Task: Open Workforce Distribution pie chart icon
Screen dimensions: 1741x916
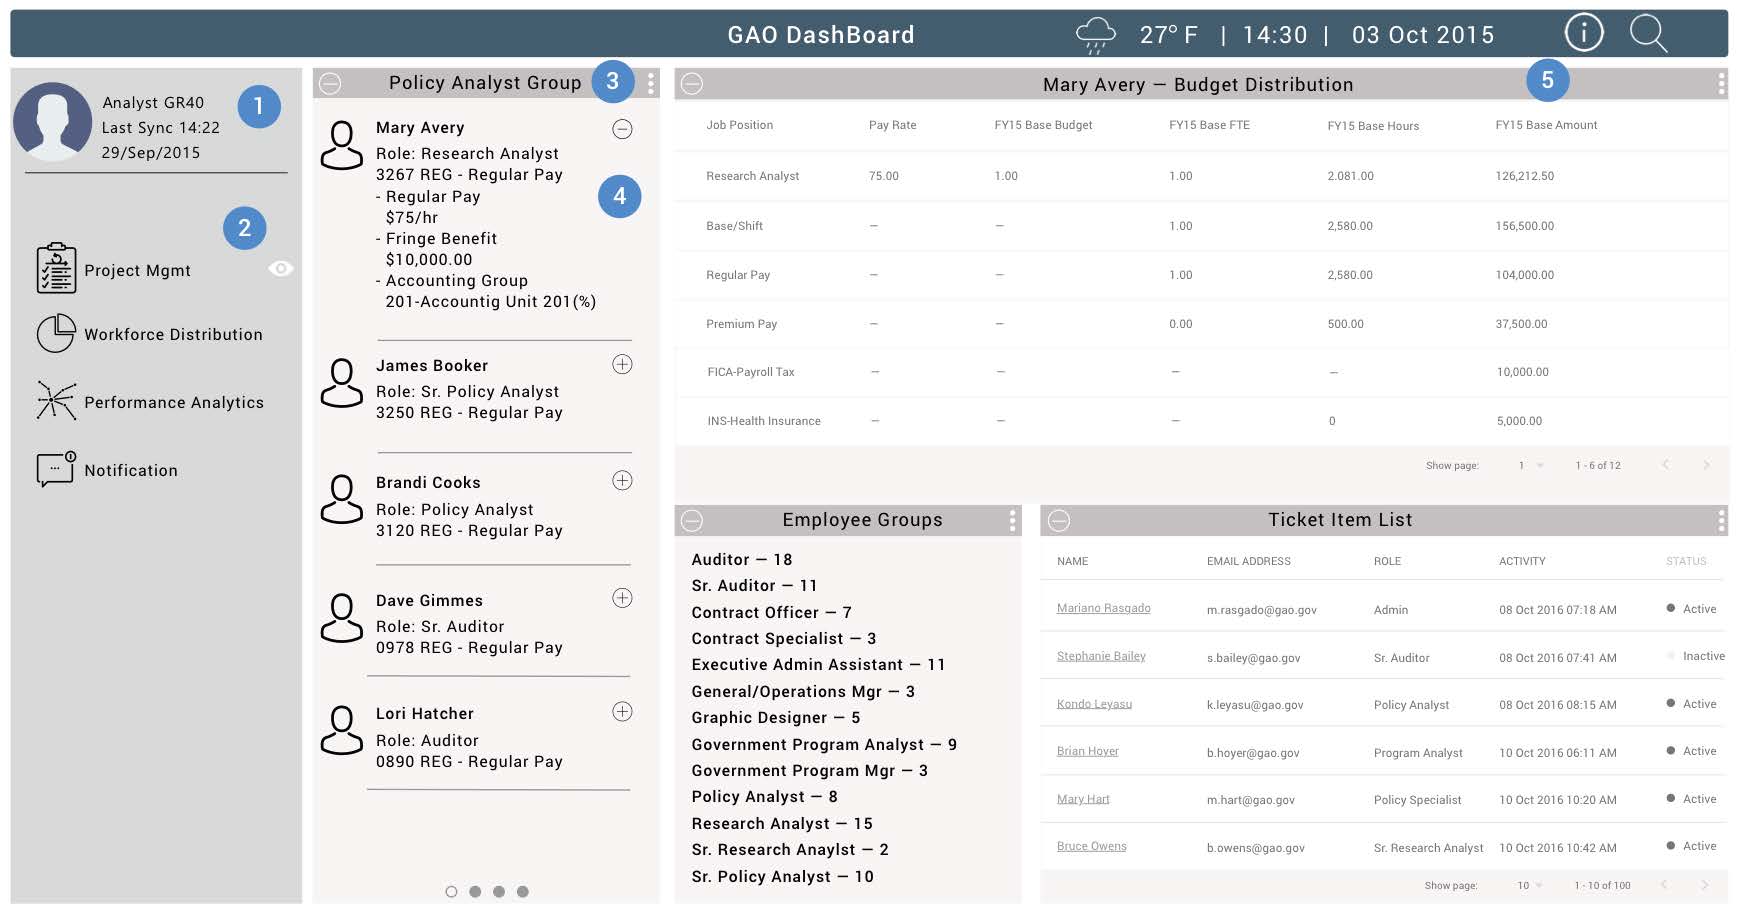Action: pos(56,334)
